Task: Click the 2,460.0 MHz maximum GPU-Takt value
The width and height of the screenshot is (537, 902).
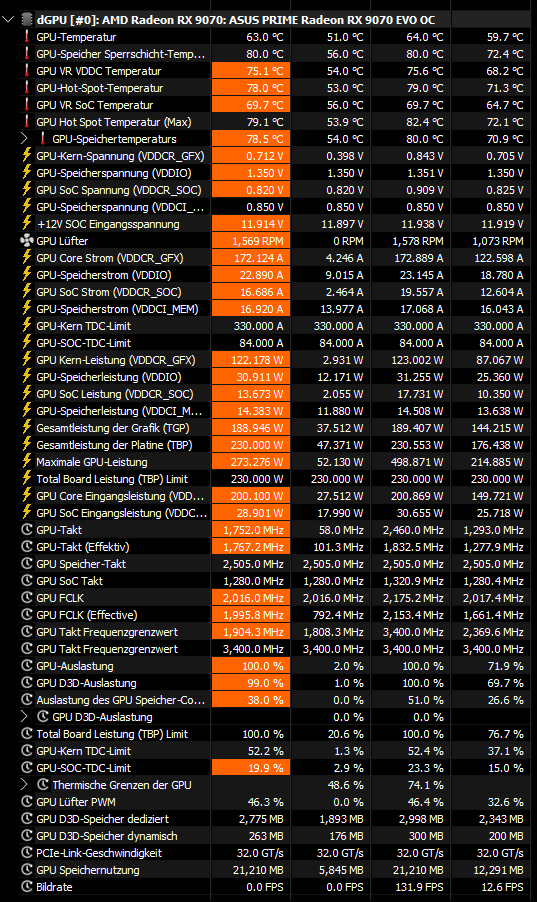Action: tap(413, 530)
